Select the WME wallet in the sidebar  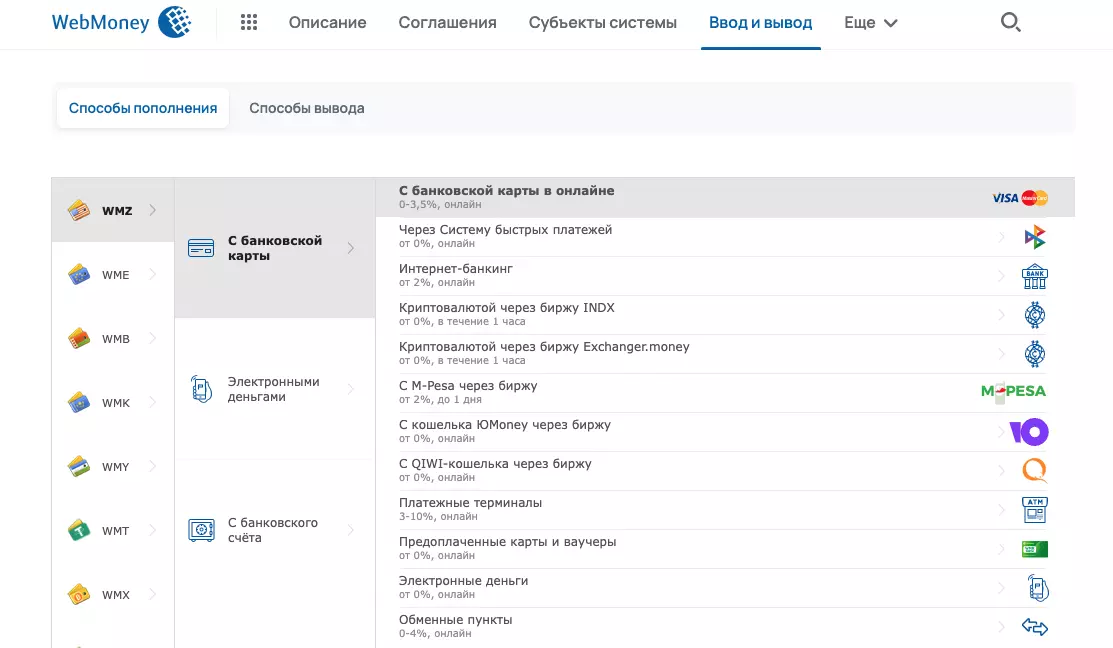(108, 274)
